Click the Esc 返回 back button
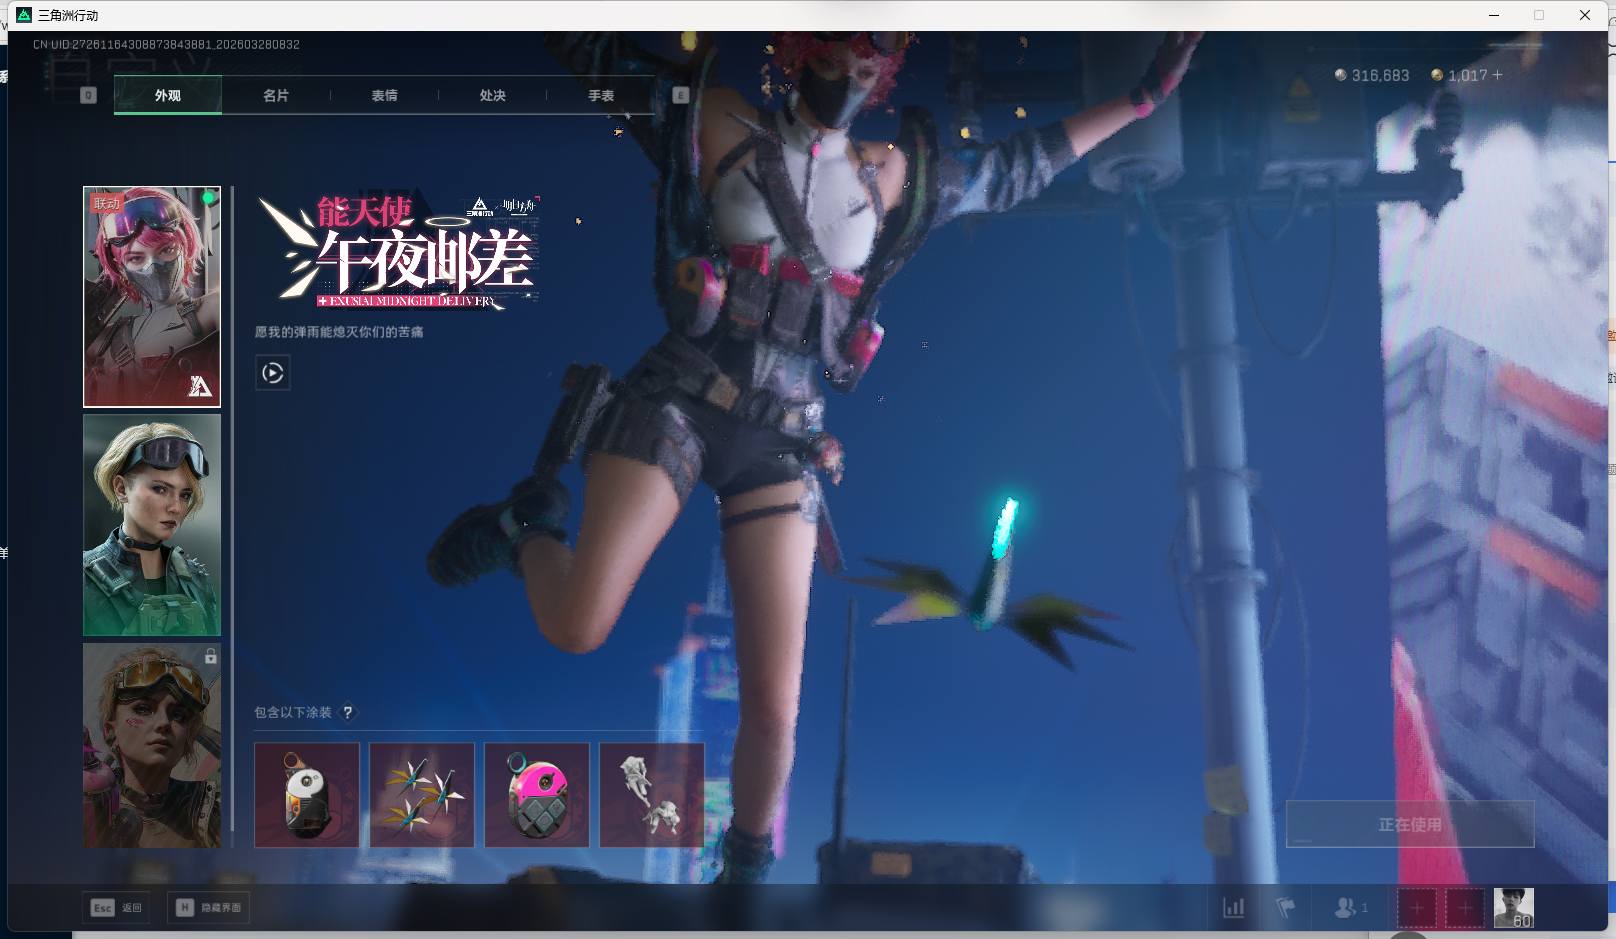The image size is (1616, 939). pyautogui.click(x=117, y=908)
